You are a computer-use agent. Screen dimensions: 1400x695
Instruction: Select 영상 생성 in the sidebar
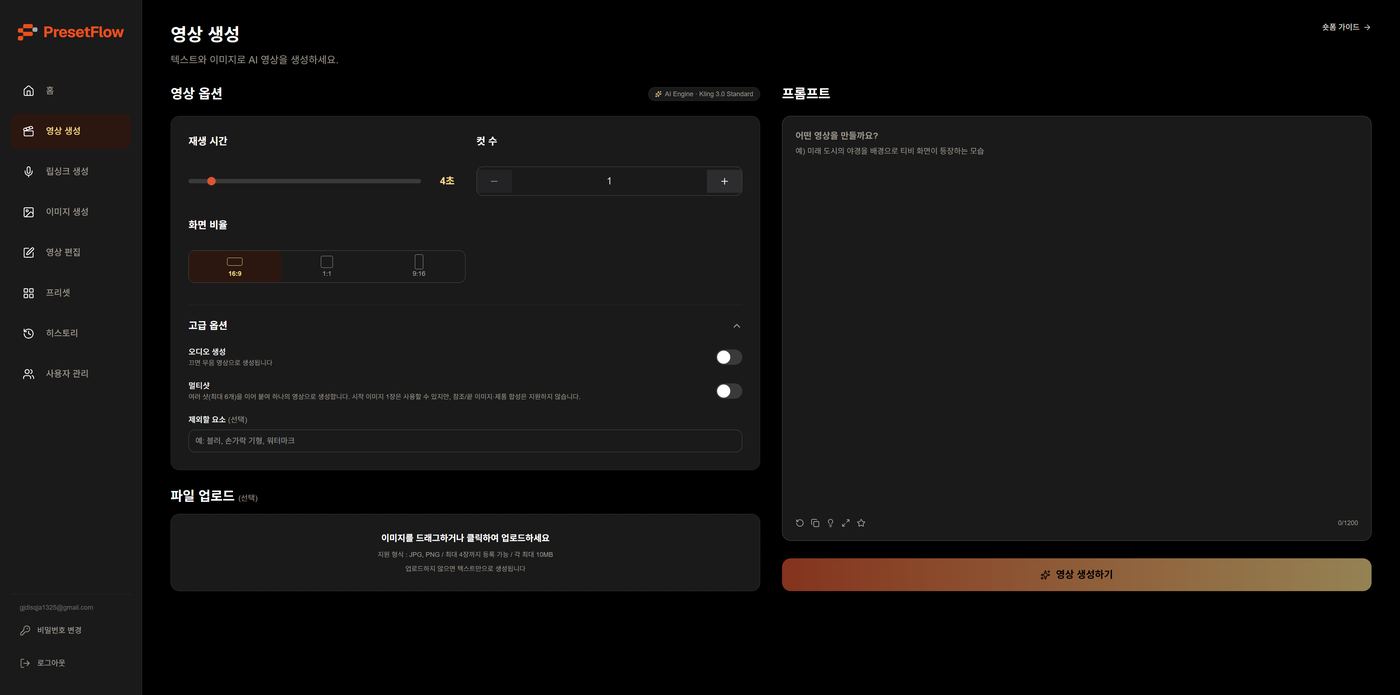(x=71, y=131)
